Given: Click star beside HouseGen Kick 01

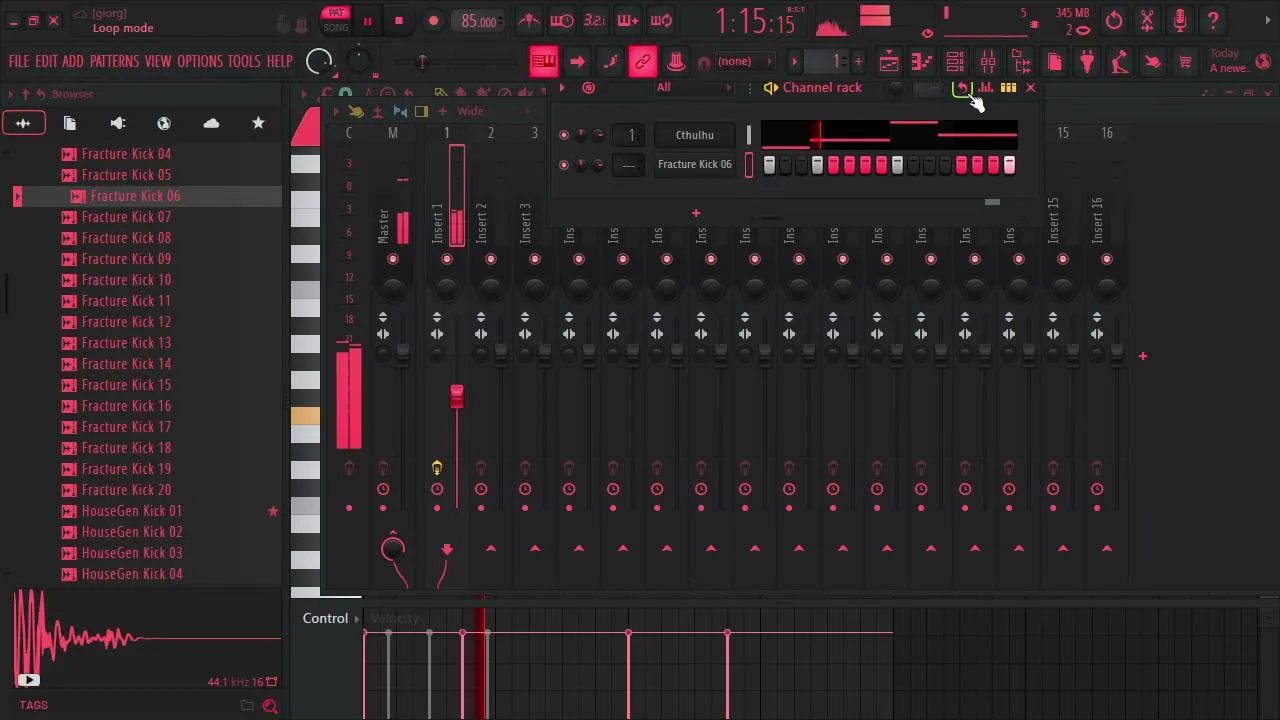Looking at the screenshot, I should pos(272,511).
